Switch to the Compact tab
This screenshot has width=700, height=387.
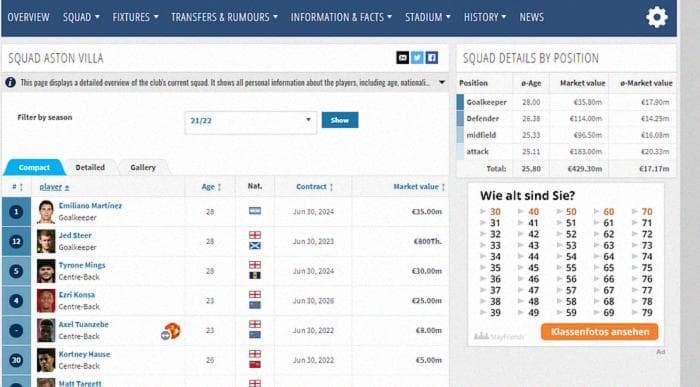point(34,167)
